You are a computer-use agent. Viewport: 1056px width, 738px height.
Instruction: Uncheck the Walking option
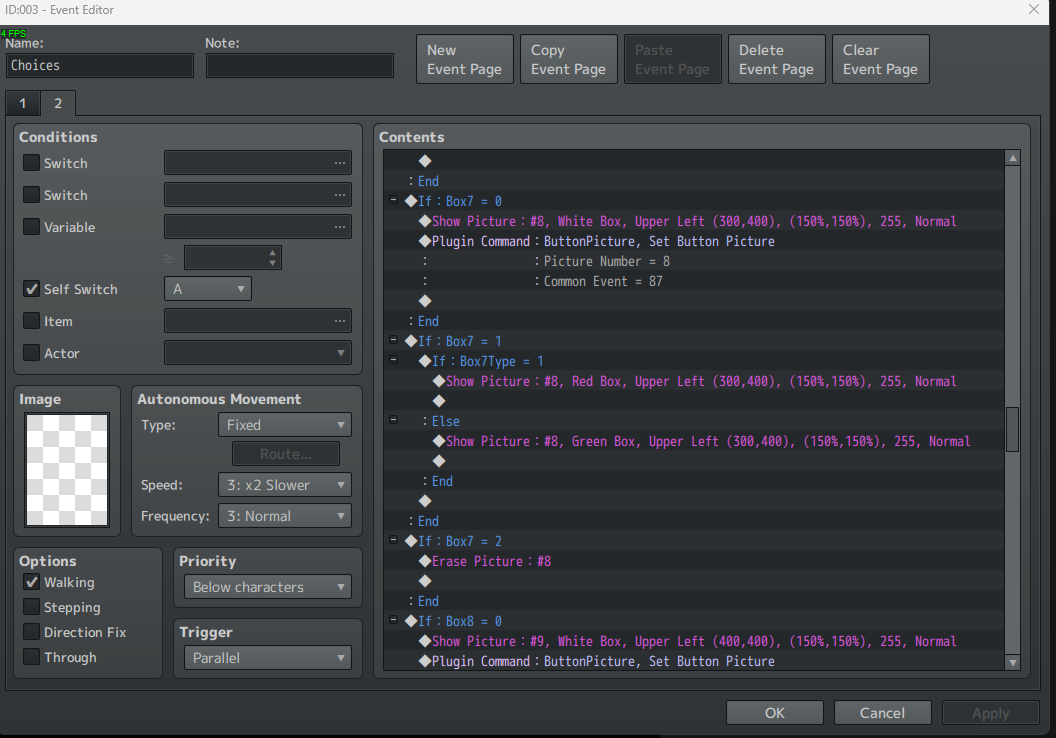tap(31, 582)
